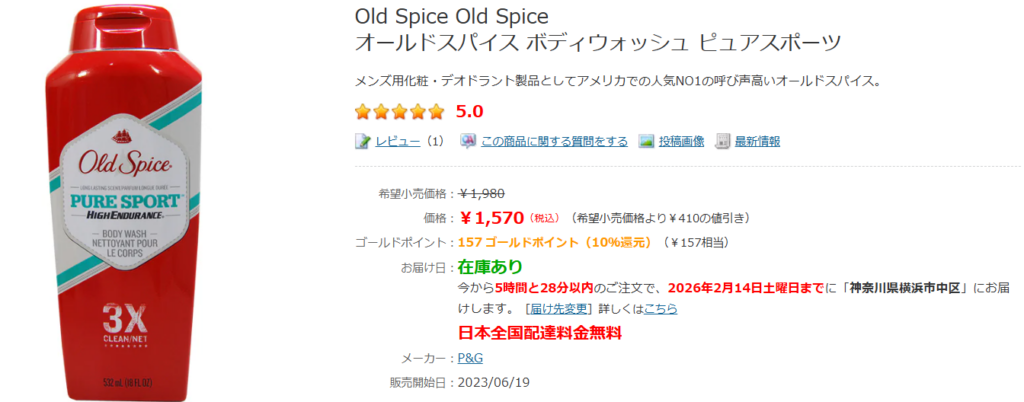This screenshot has width=1024, height=402.
Task: Click the Old Spice Old Spice title
Action: point(452,18)
